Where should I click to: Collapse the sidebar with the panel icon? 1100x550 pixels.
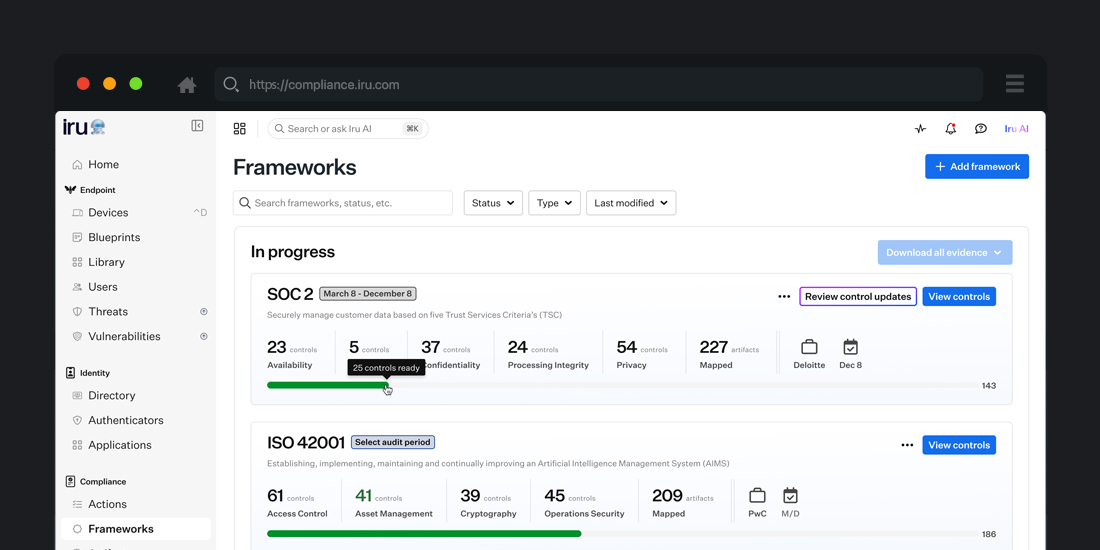pyautogui.click(x=197, y=126)
